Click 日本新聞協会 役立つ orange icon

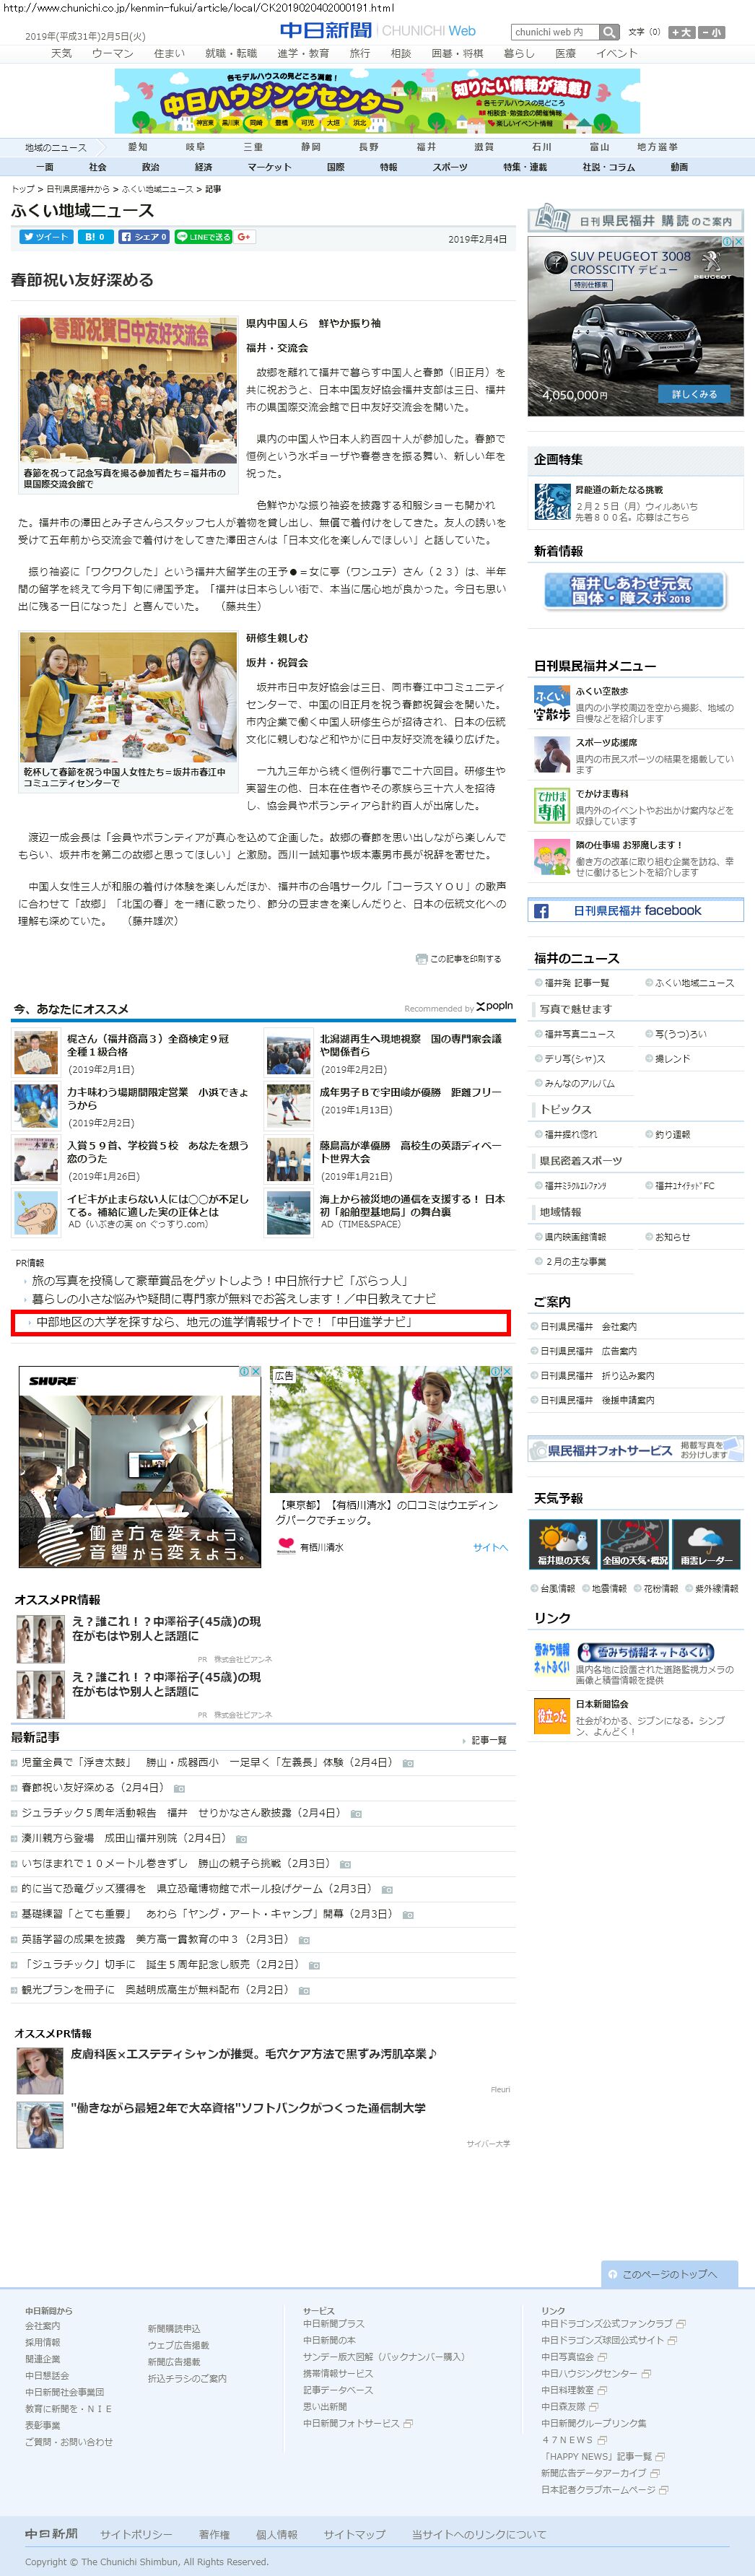[552, 1716]
